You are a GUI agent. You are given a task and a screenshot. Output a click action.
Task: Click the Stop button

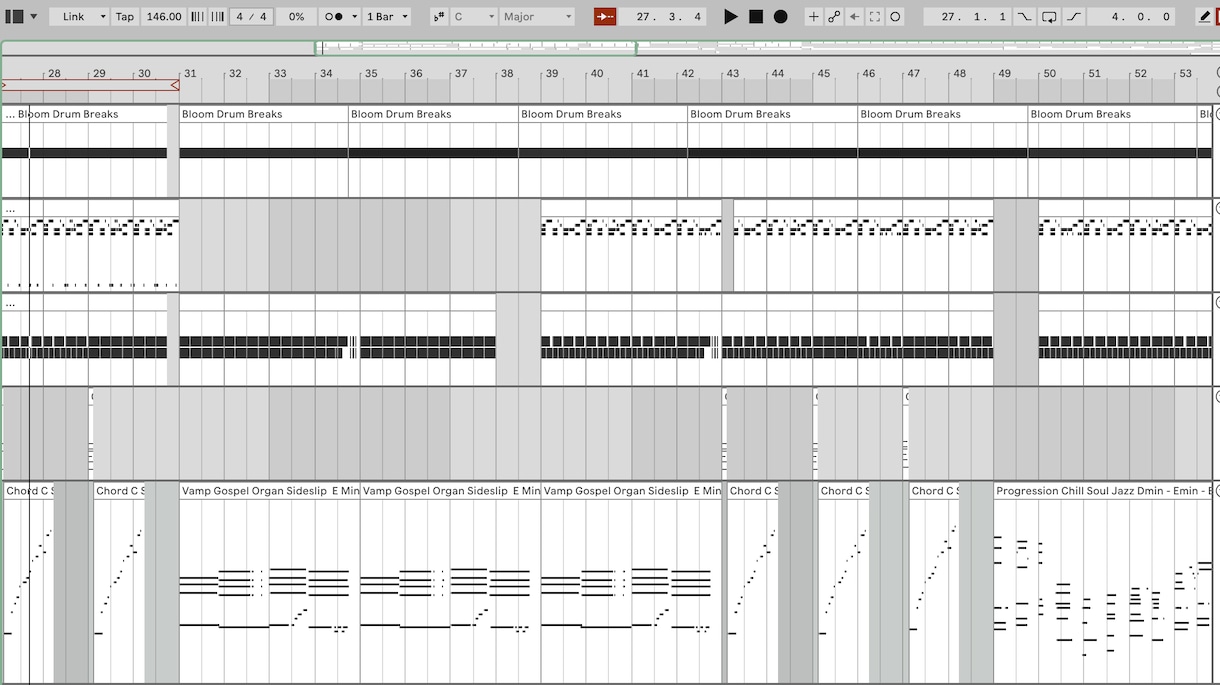(756, 16)
